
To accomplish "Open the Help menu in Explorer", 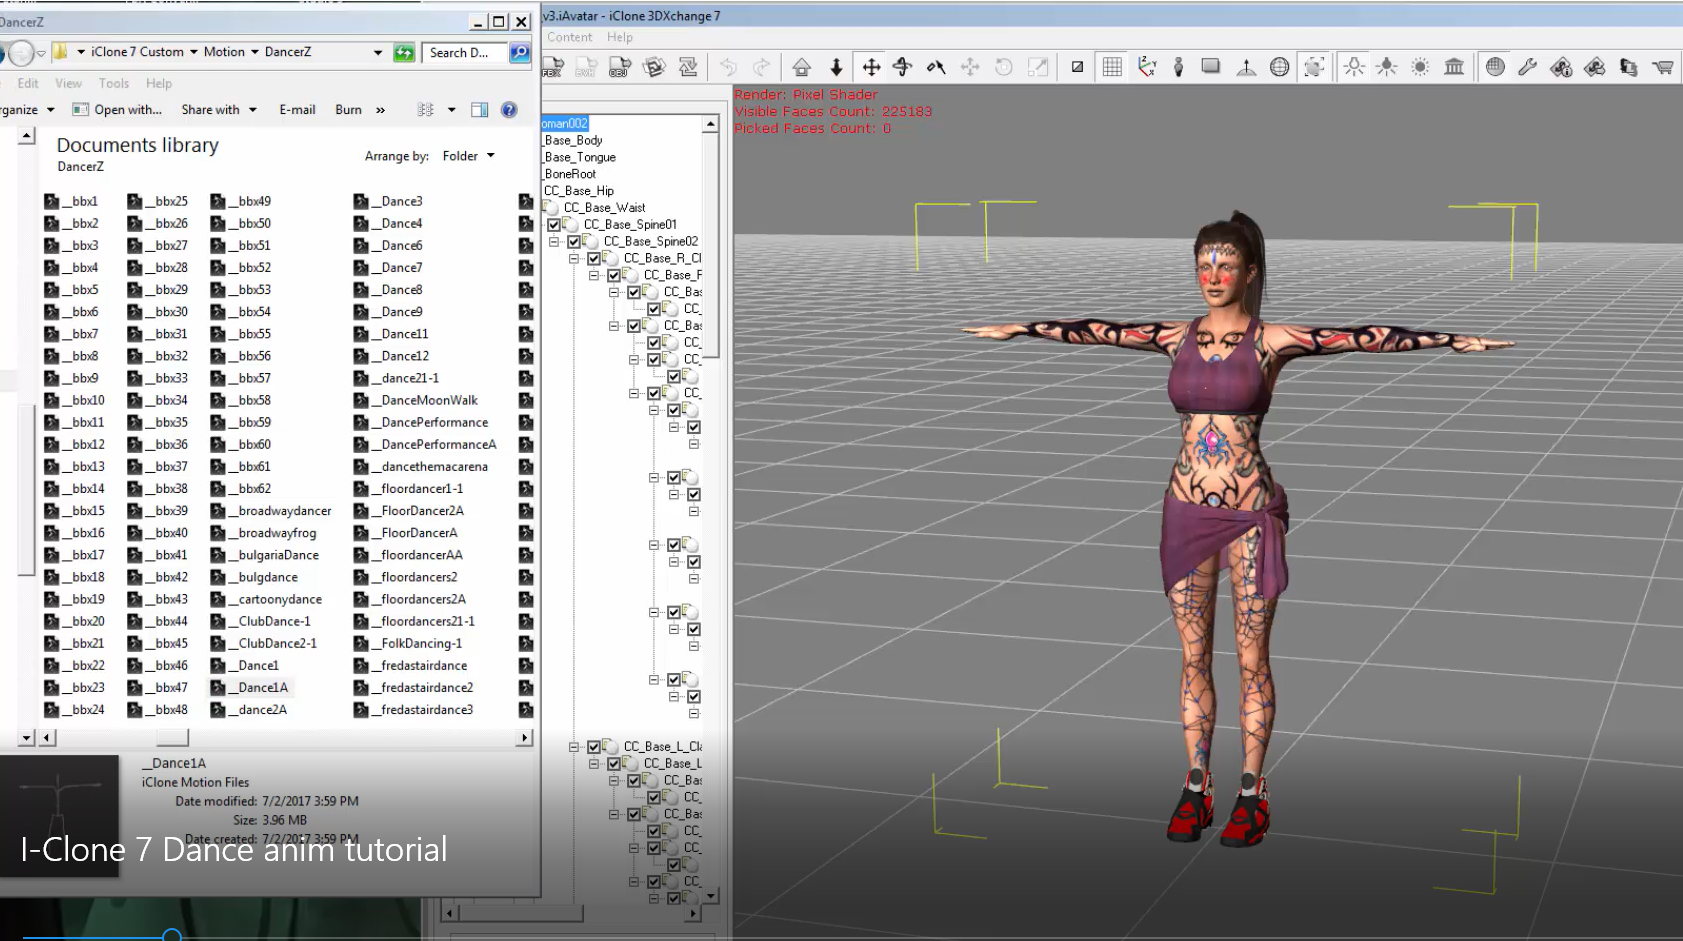I will click(x=158, y=83).
